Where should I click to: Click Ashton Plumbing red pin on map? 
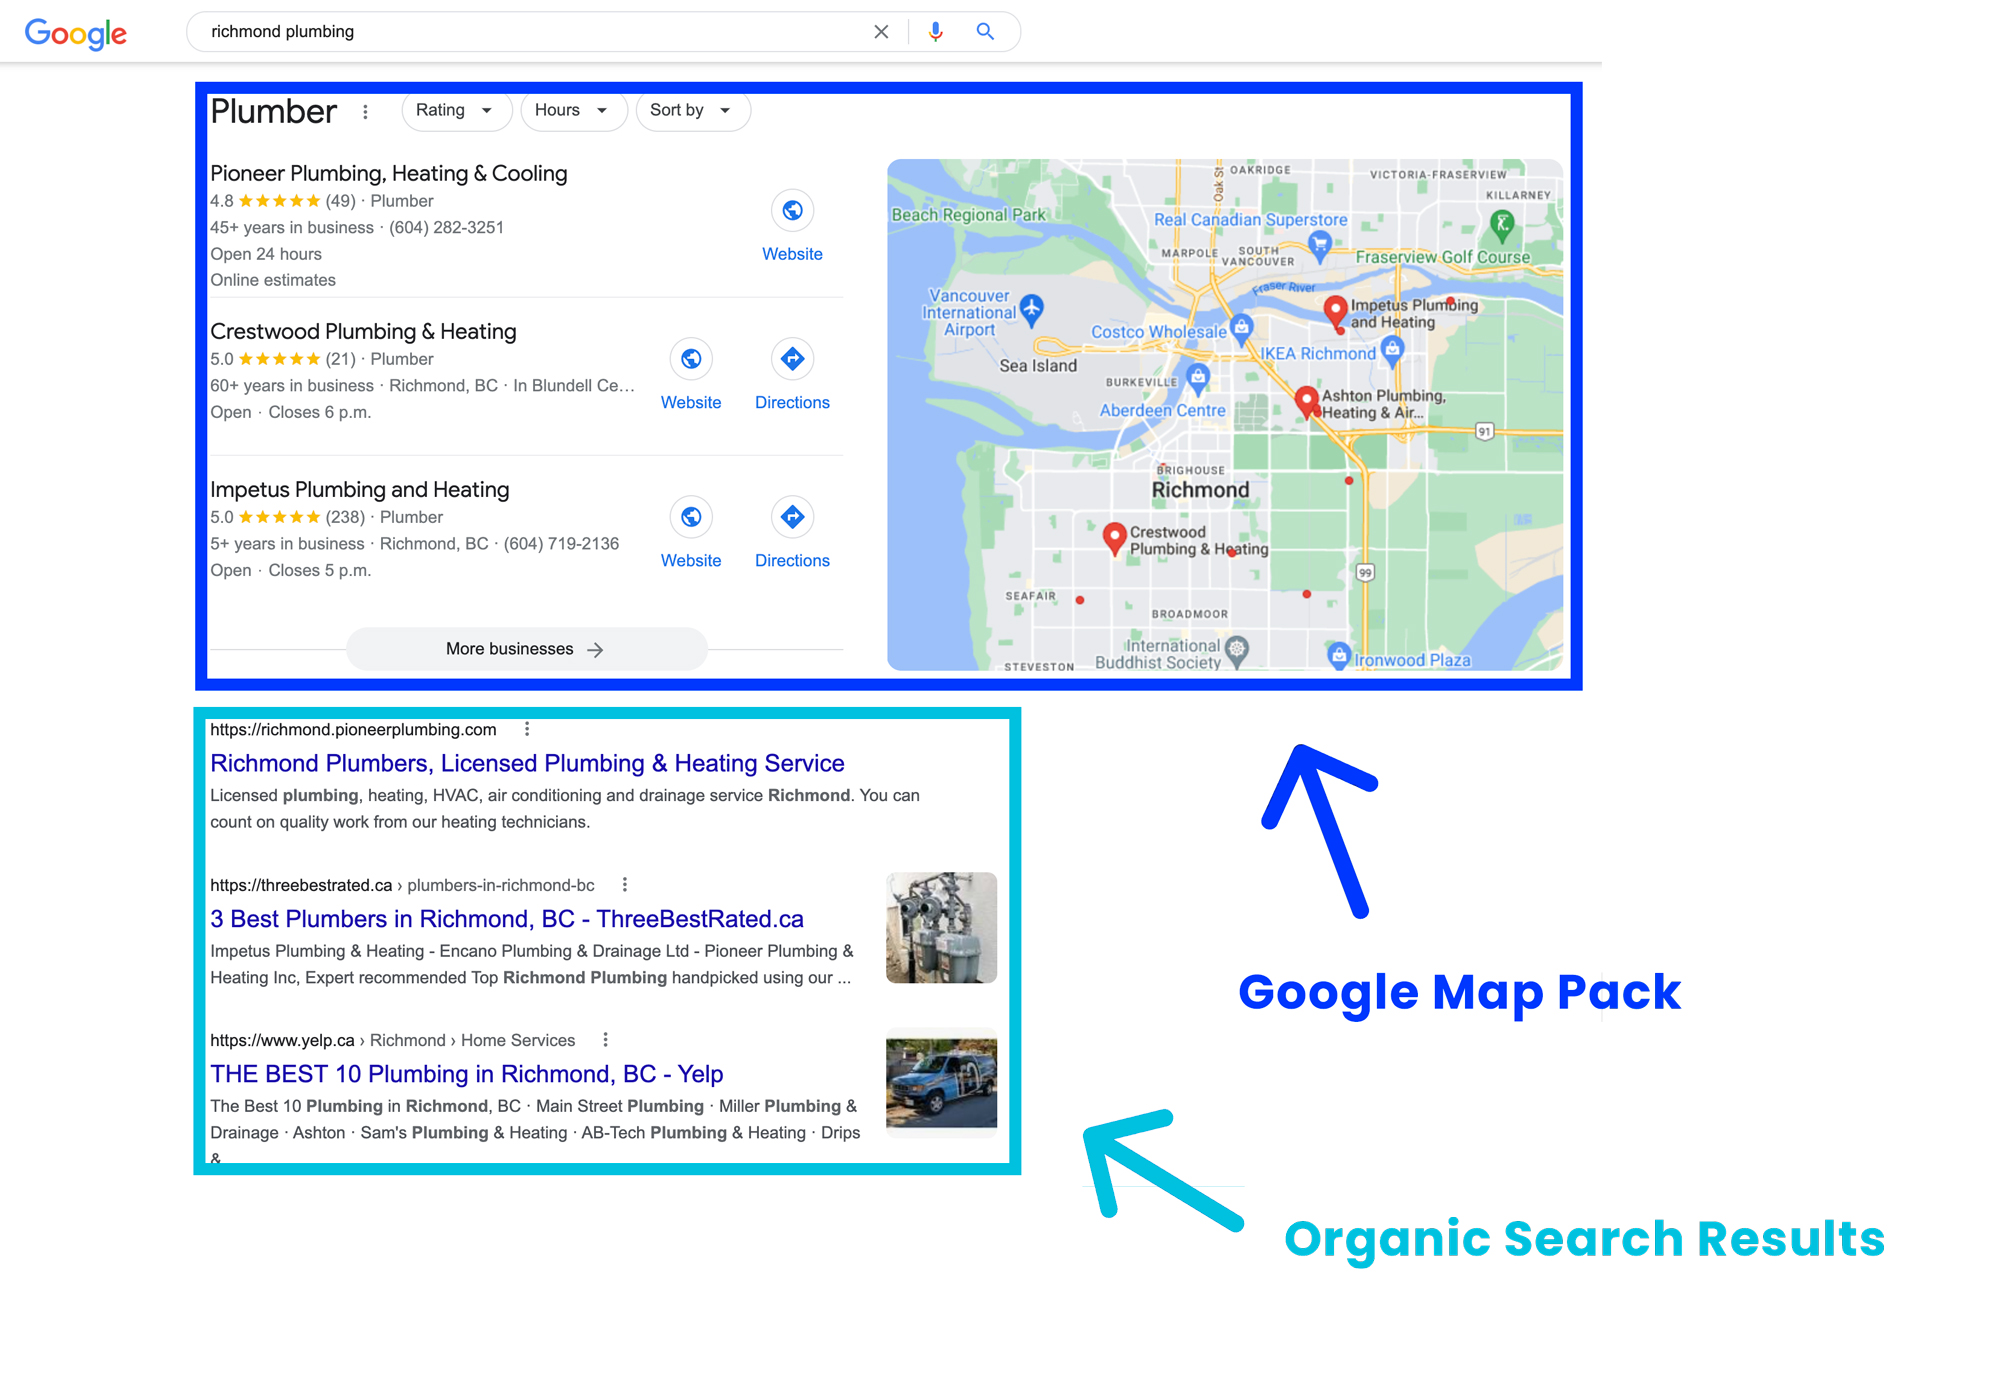coord(1306,401)
